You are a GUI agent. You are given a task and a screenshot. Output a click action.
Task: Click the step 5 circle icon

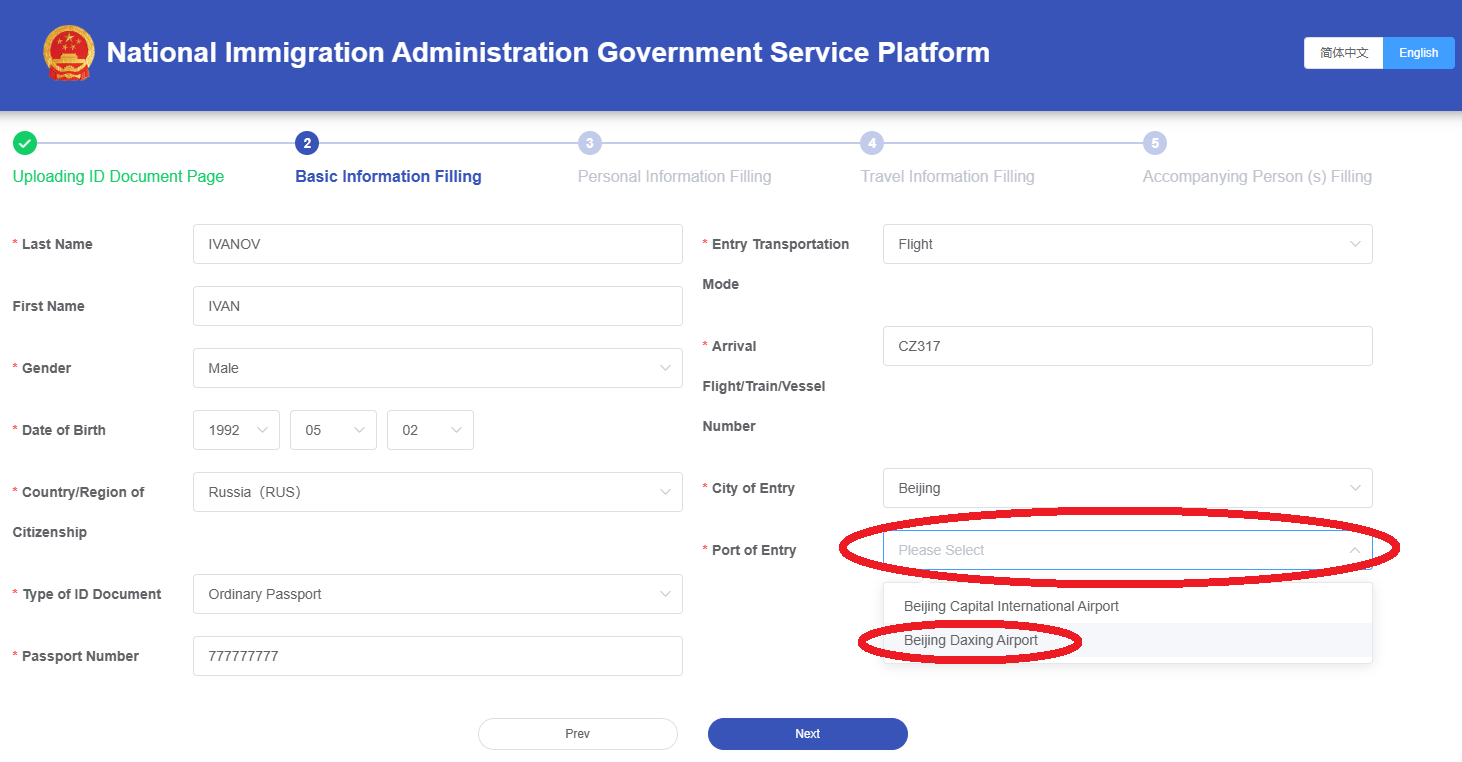1155,143
